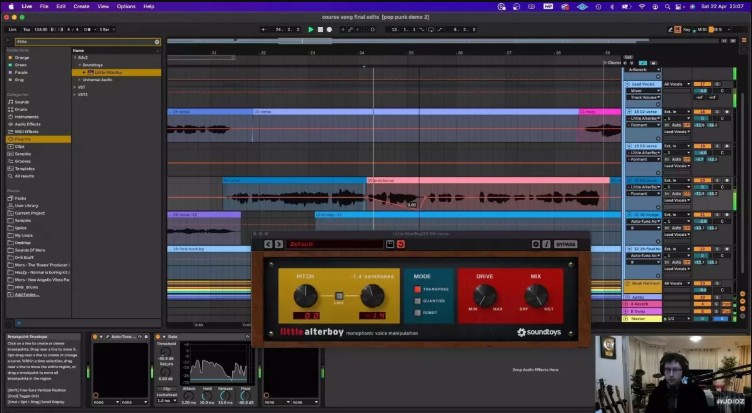
Task: Open Spotlight search in macOS menu bar
Action: pos(667,7)
